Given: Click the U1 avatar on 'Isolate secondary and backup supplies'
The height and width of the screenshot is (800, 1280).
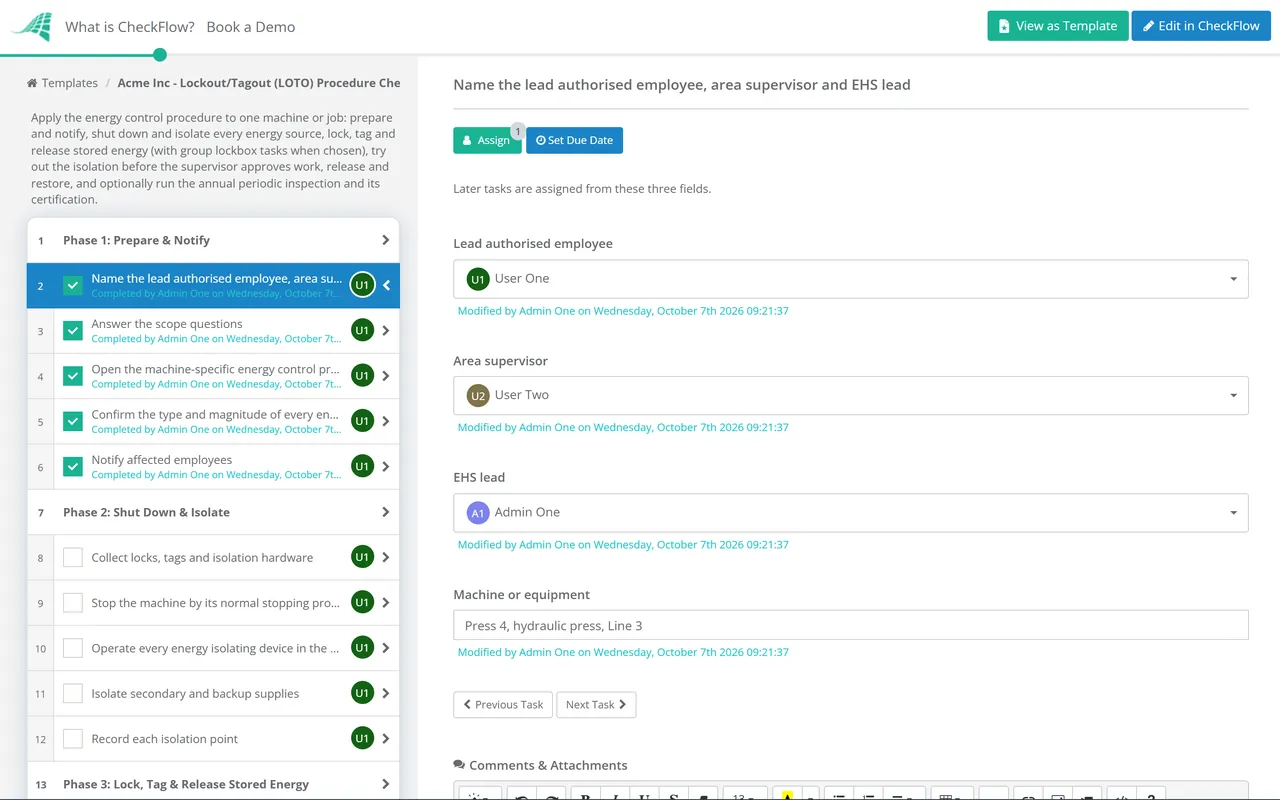Looking at the screenshot, I should (362, 693).
